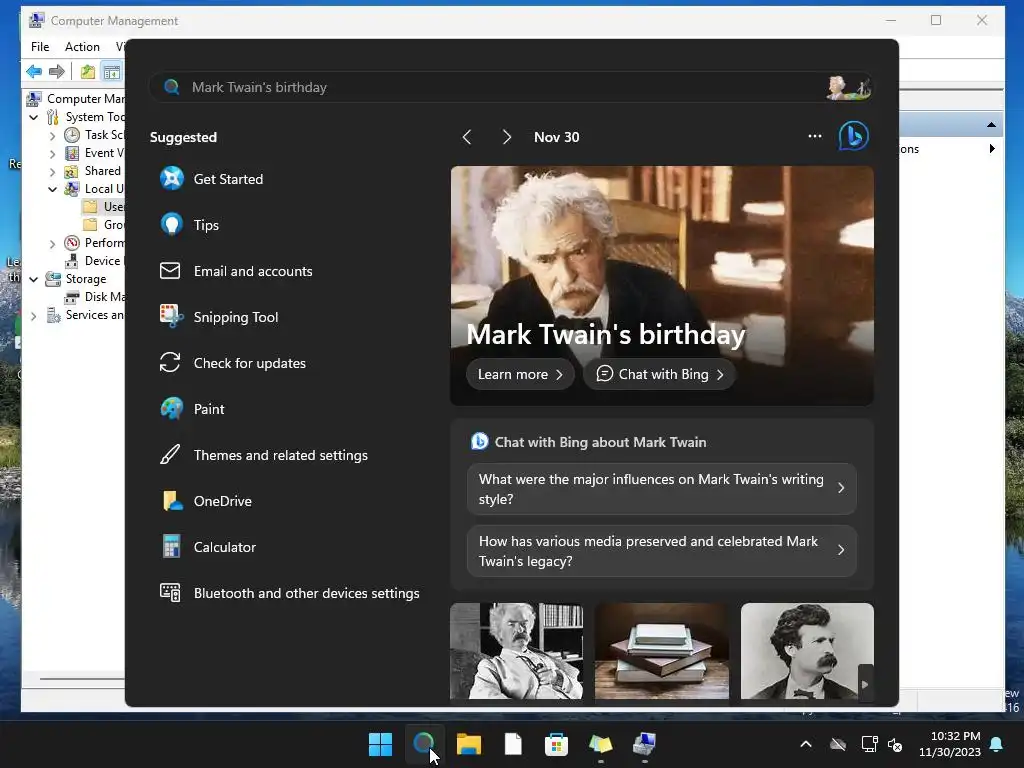This screenshot has width=1024, height=768.
Task: Click the muted volume tray icon
Action: (895, 744)
